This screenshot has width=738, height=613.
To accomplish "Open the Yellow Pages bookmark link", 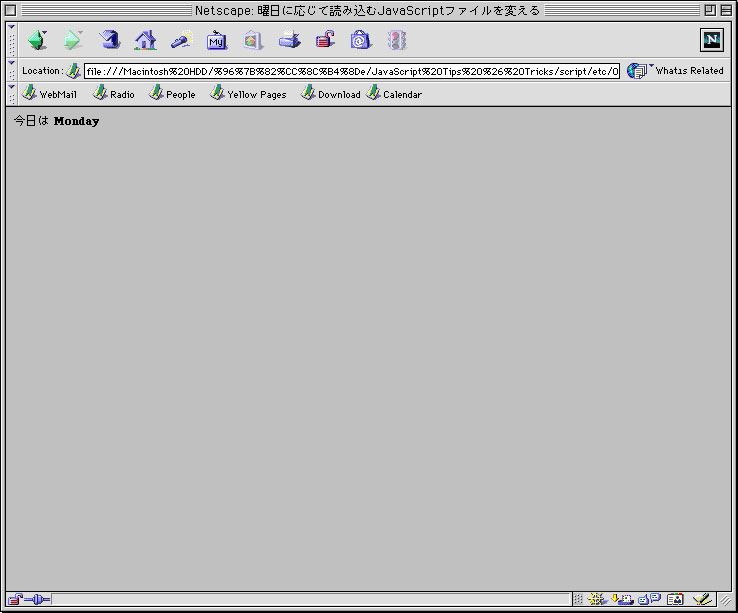I will (x=248, y=94).
